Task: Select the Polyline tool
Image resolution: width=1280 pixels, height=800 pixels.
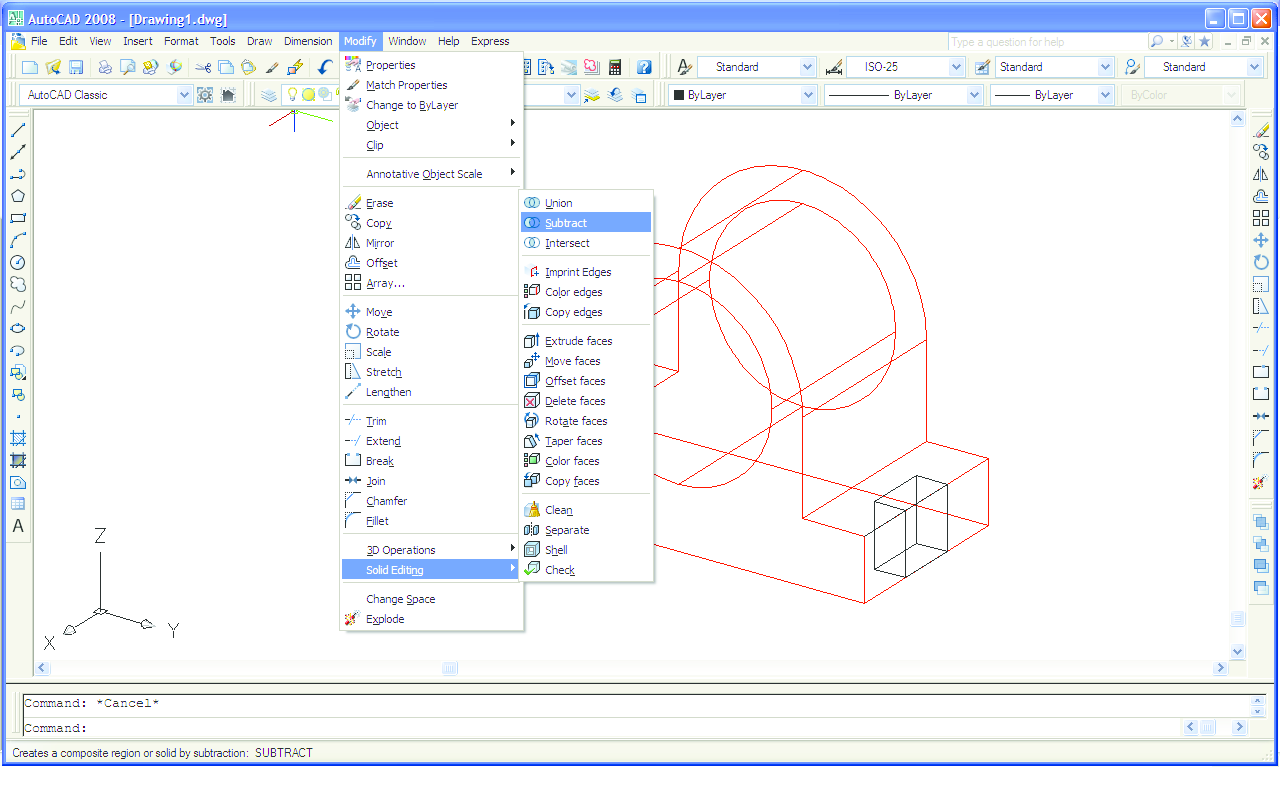Action: click(18, 174)
